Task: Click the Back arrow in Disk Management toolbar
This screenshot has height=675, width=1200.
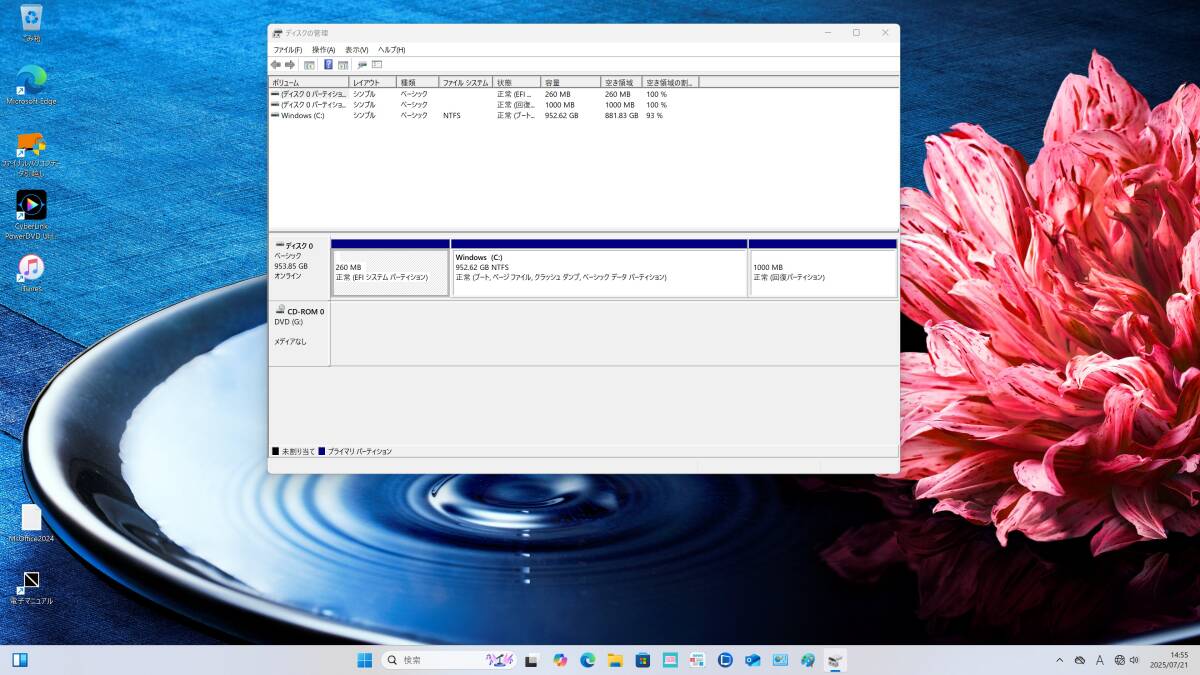Action: [x=276, y=64]
